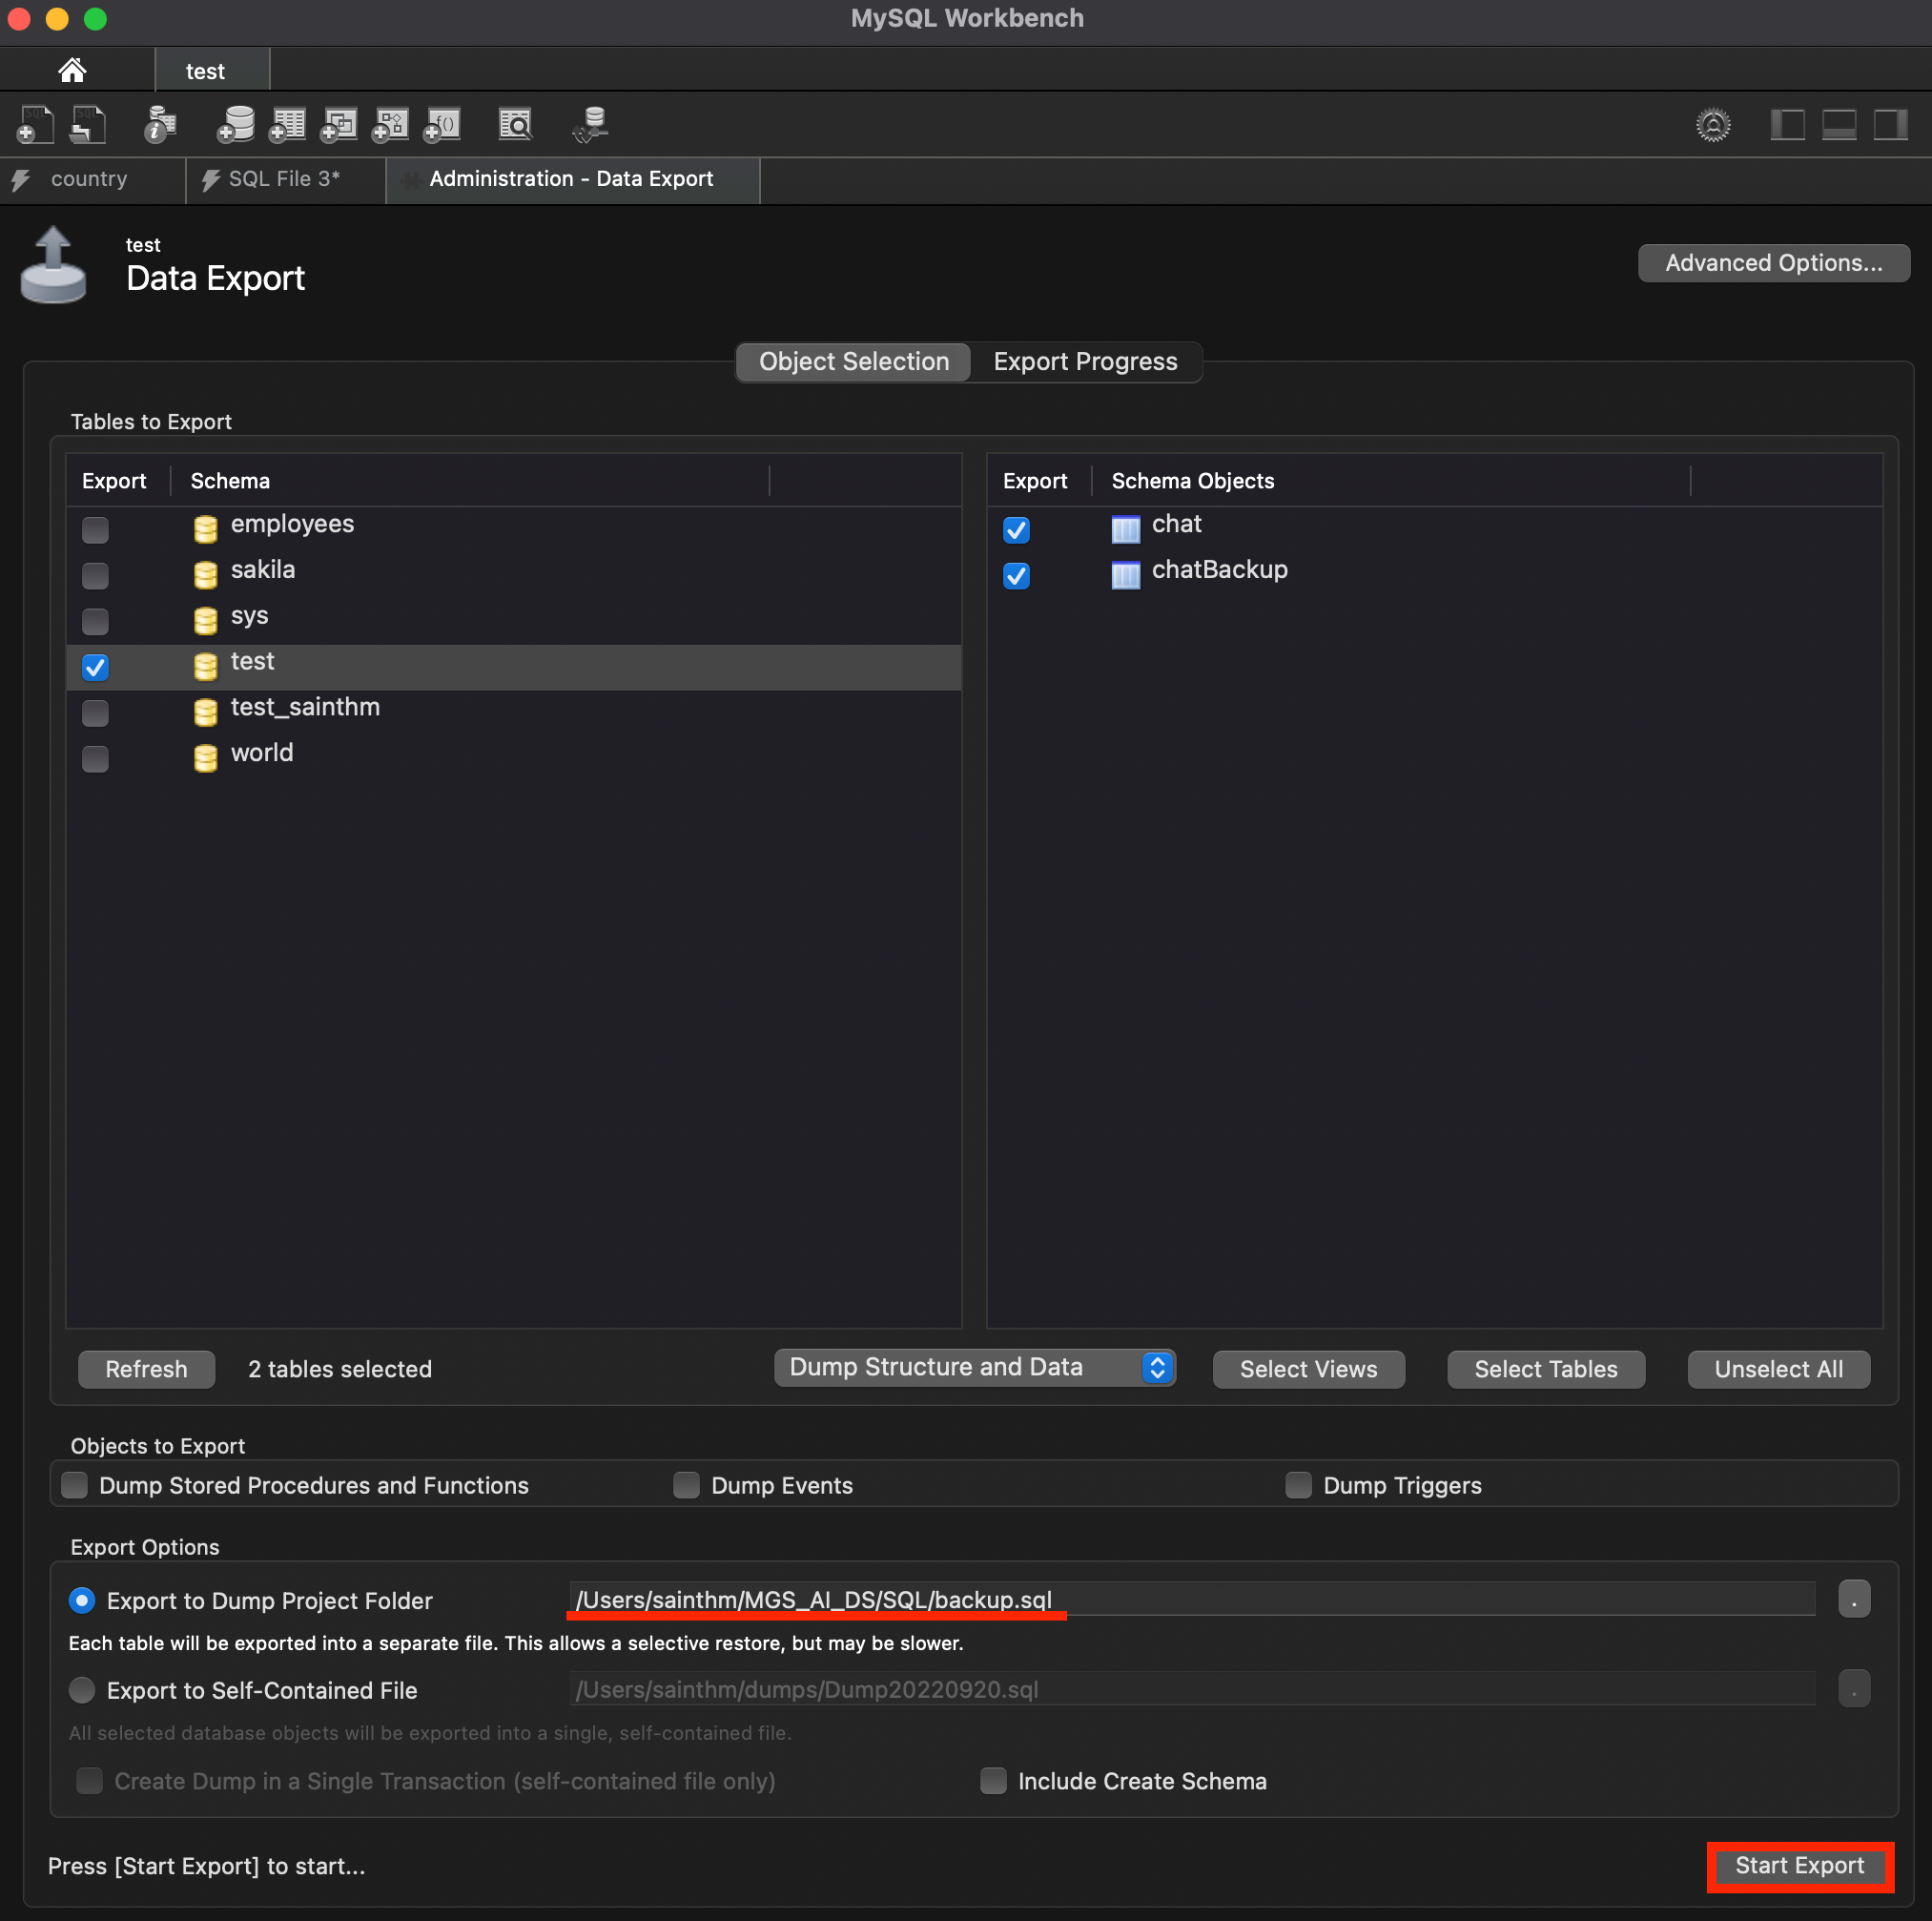Viewport: 1932px width, 1921px height.
Task: Click the open SQL script file icon
Action: pos(87,125)
